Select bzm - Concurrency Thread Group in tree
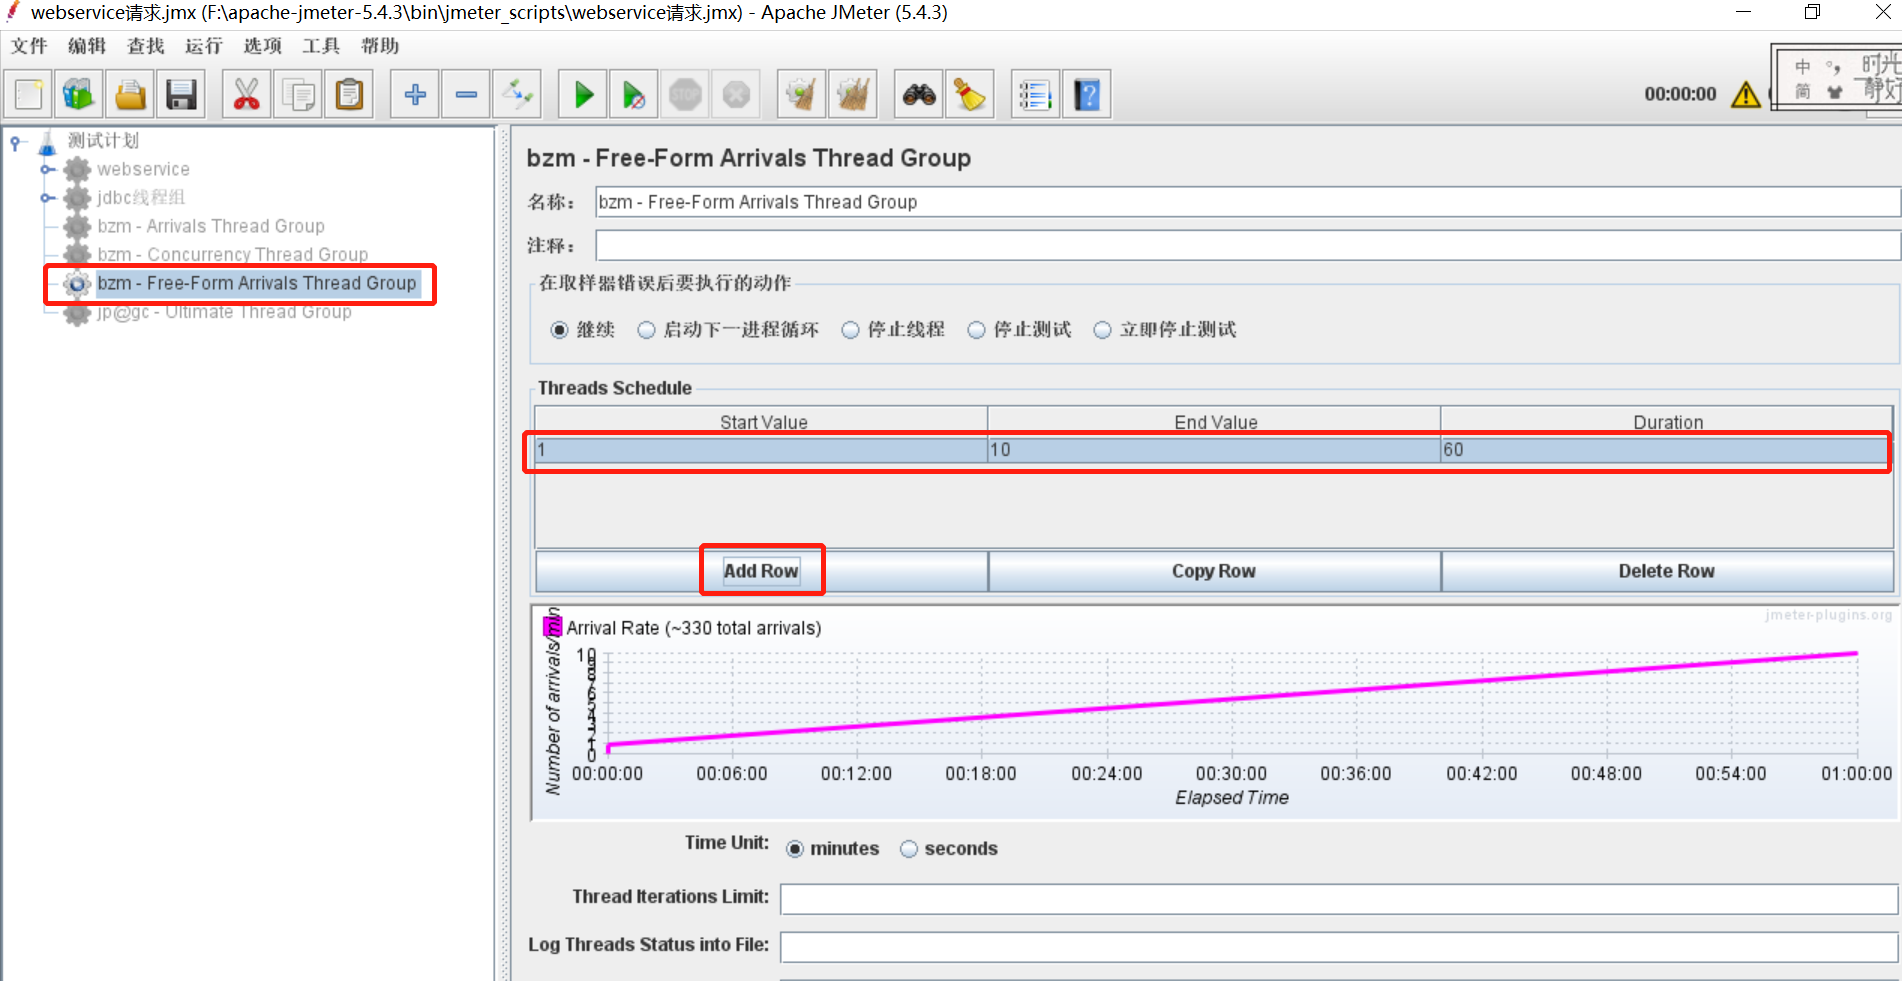1902x981 pixels. (233, 255)
